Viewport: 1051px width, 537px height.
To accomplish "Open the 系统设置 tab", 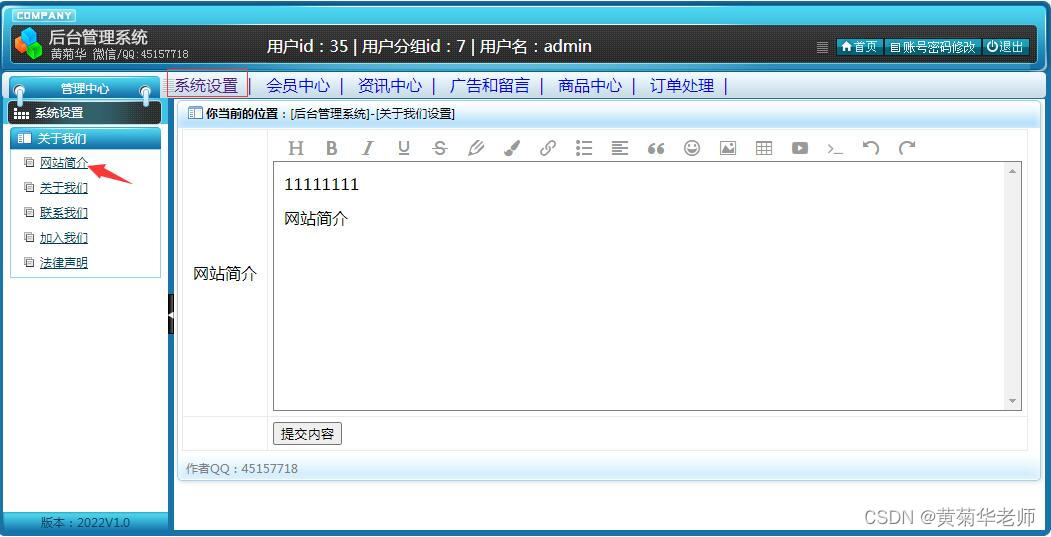I will 207,85.
